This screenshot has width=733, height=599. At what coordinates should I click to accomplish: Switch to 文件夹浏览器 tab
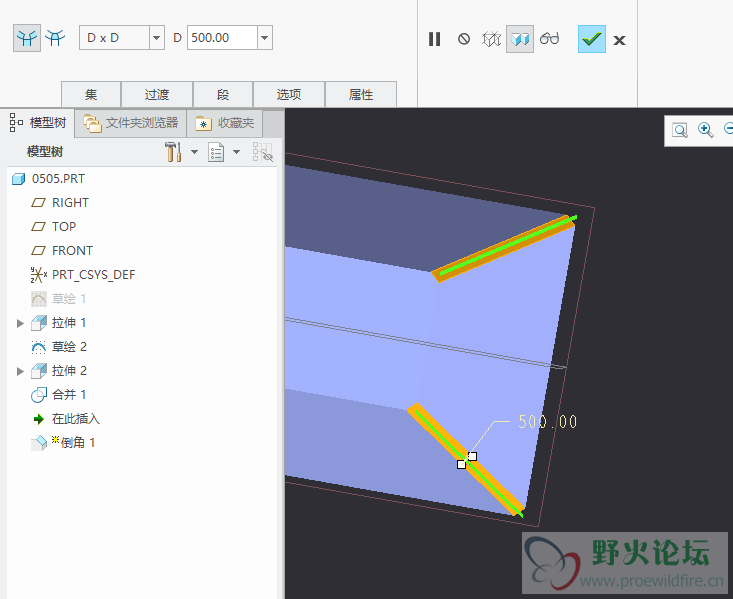(x=132, y=123)
